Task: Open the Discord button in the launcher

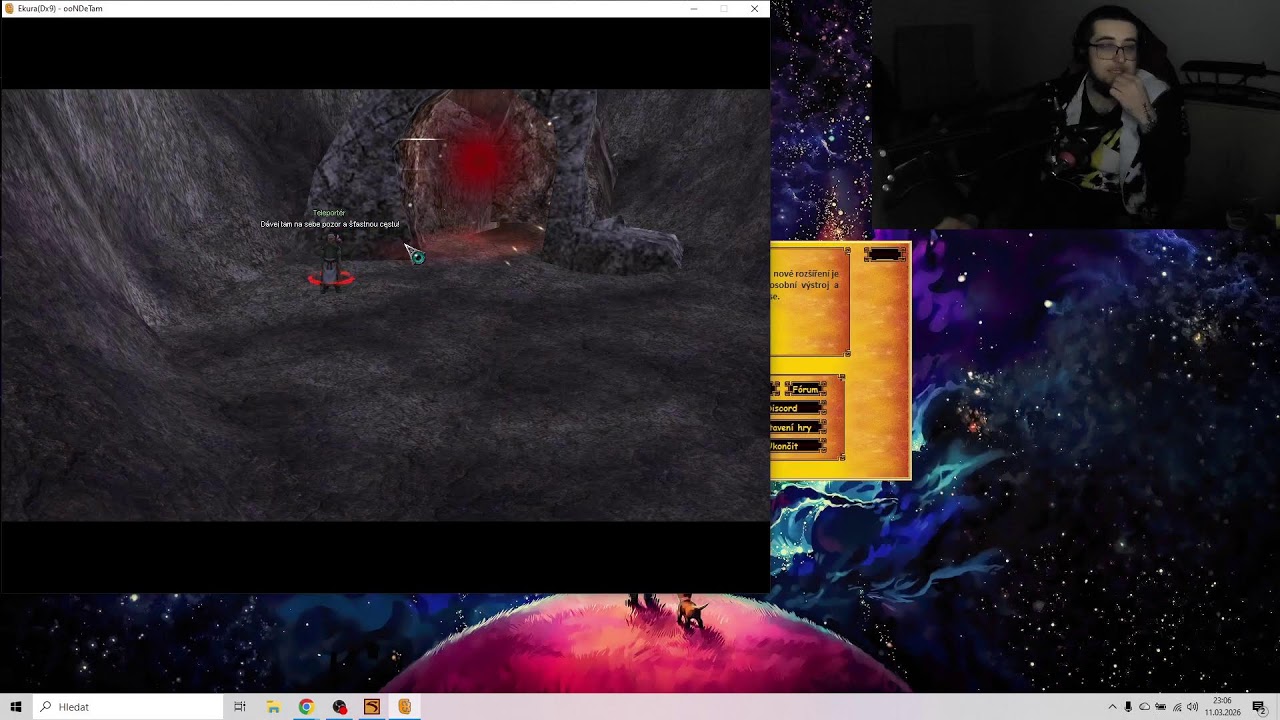Action: (797, 408)
